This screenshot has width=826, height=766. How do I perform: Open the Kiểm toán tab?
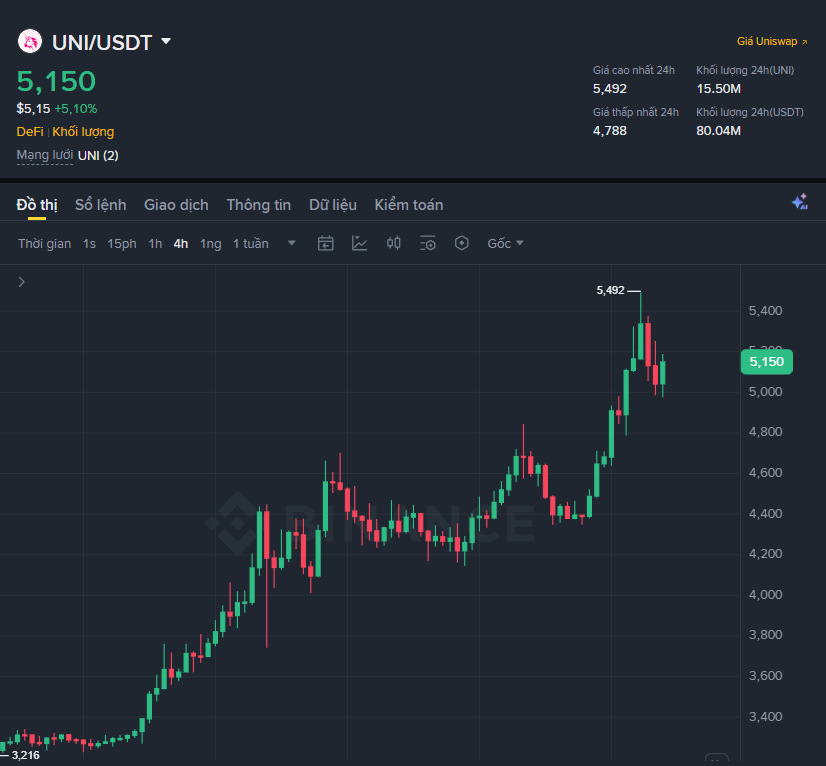409,205
